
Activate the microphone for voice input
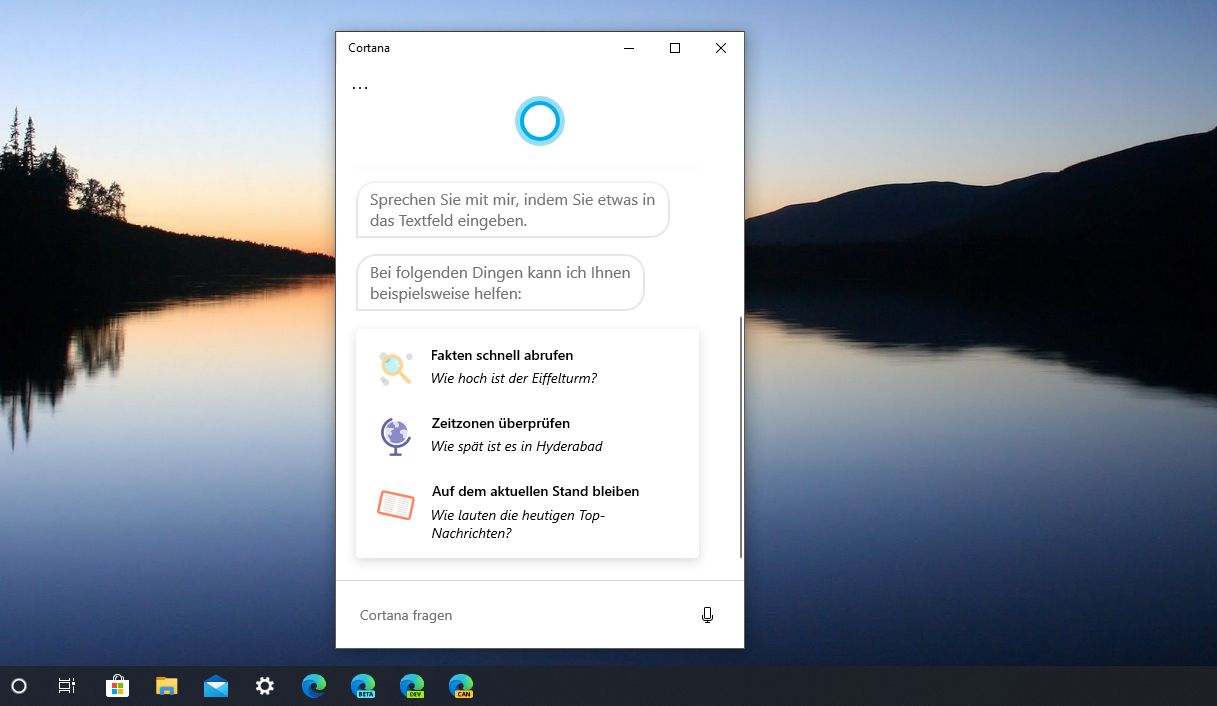tap(708, 615)
